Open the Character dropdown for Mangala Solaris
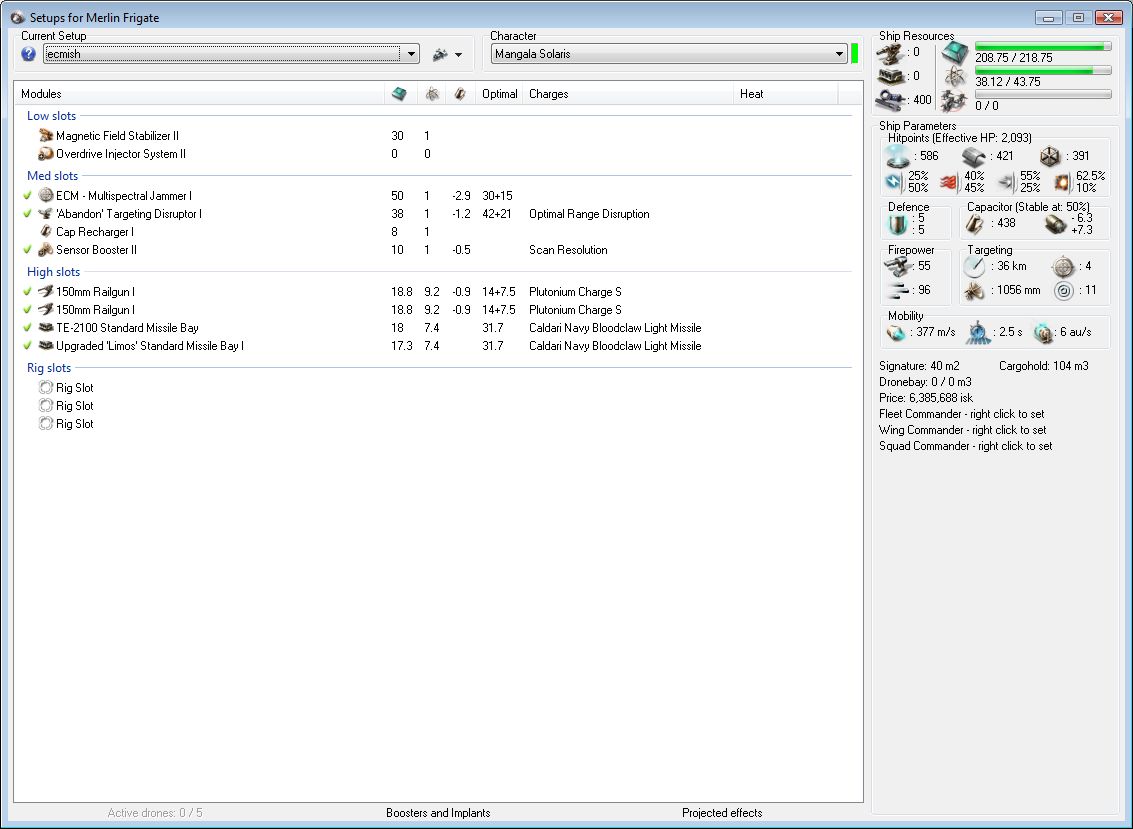Image resolution: width=1133 pixels, height=829 pixels. [839, 54]
